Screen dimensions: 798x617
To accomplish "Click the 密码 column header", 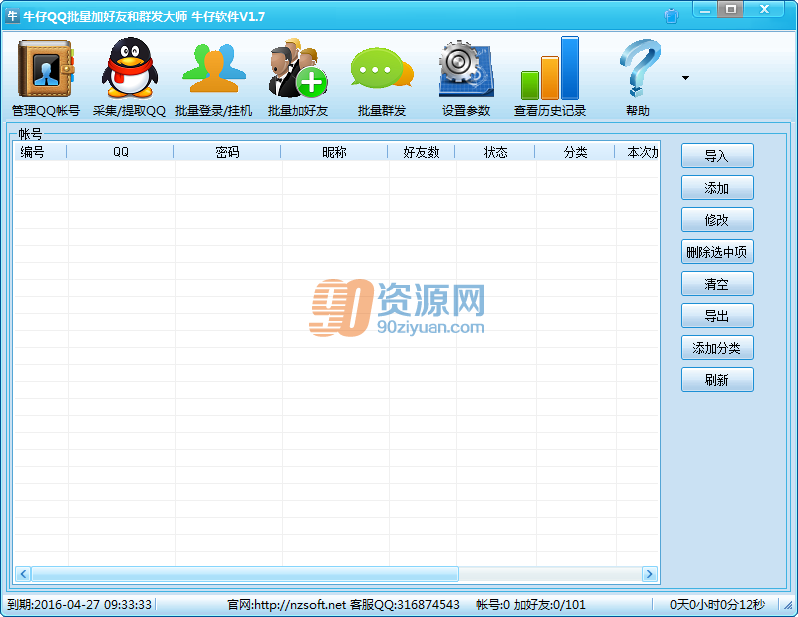I will tap(227, 152).
